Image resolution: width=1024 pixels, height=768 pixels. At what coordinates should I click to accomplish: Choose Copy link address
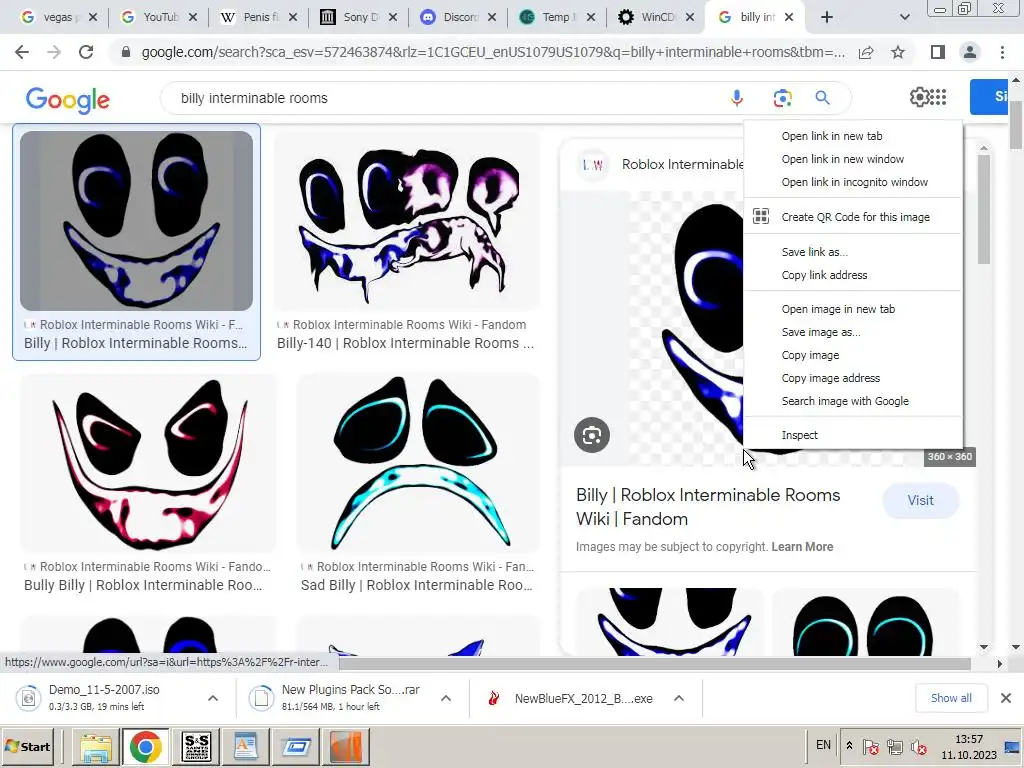tap(824, 275)
